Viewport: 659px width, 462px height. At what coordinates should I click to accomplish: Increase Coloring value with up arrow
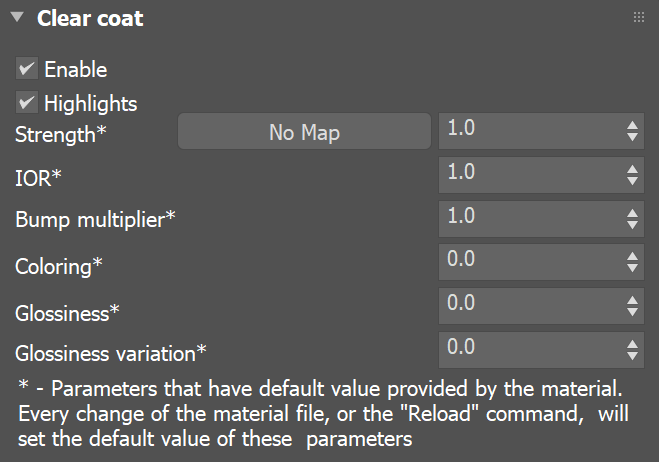pyautogui.click(x=632, y=256)
